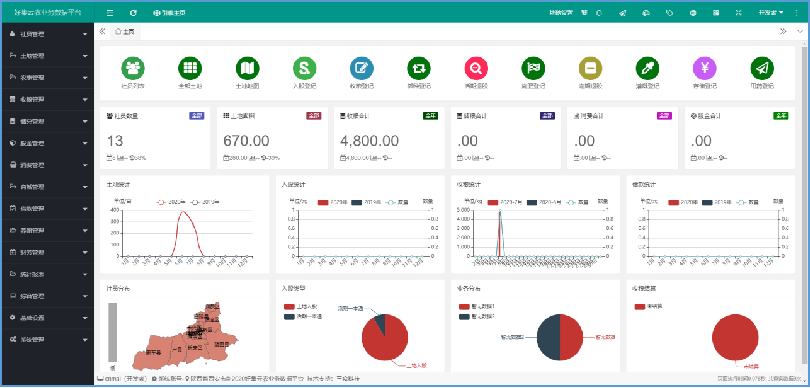Viewport: 810px width, 388px height.
Task: Expand the 股金管理 sidebar menu
Action: (x=48, y=144)
